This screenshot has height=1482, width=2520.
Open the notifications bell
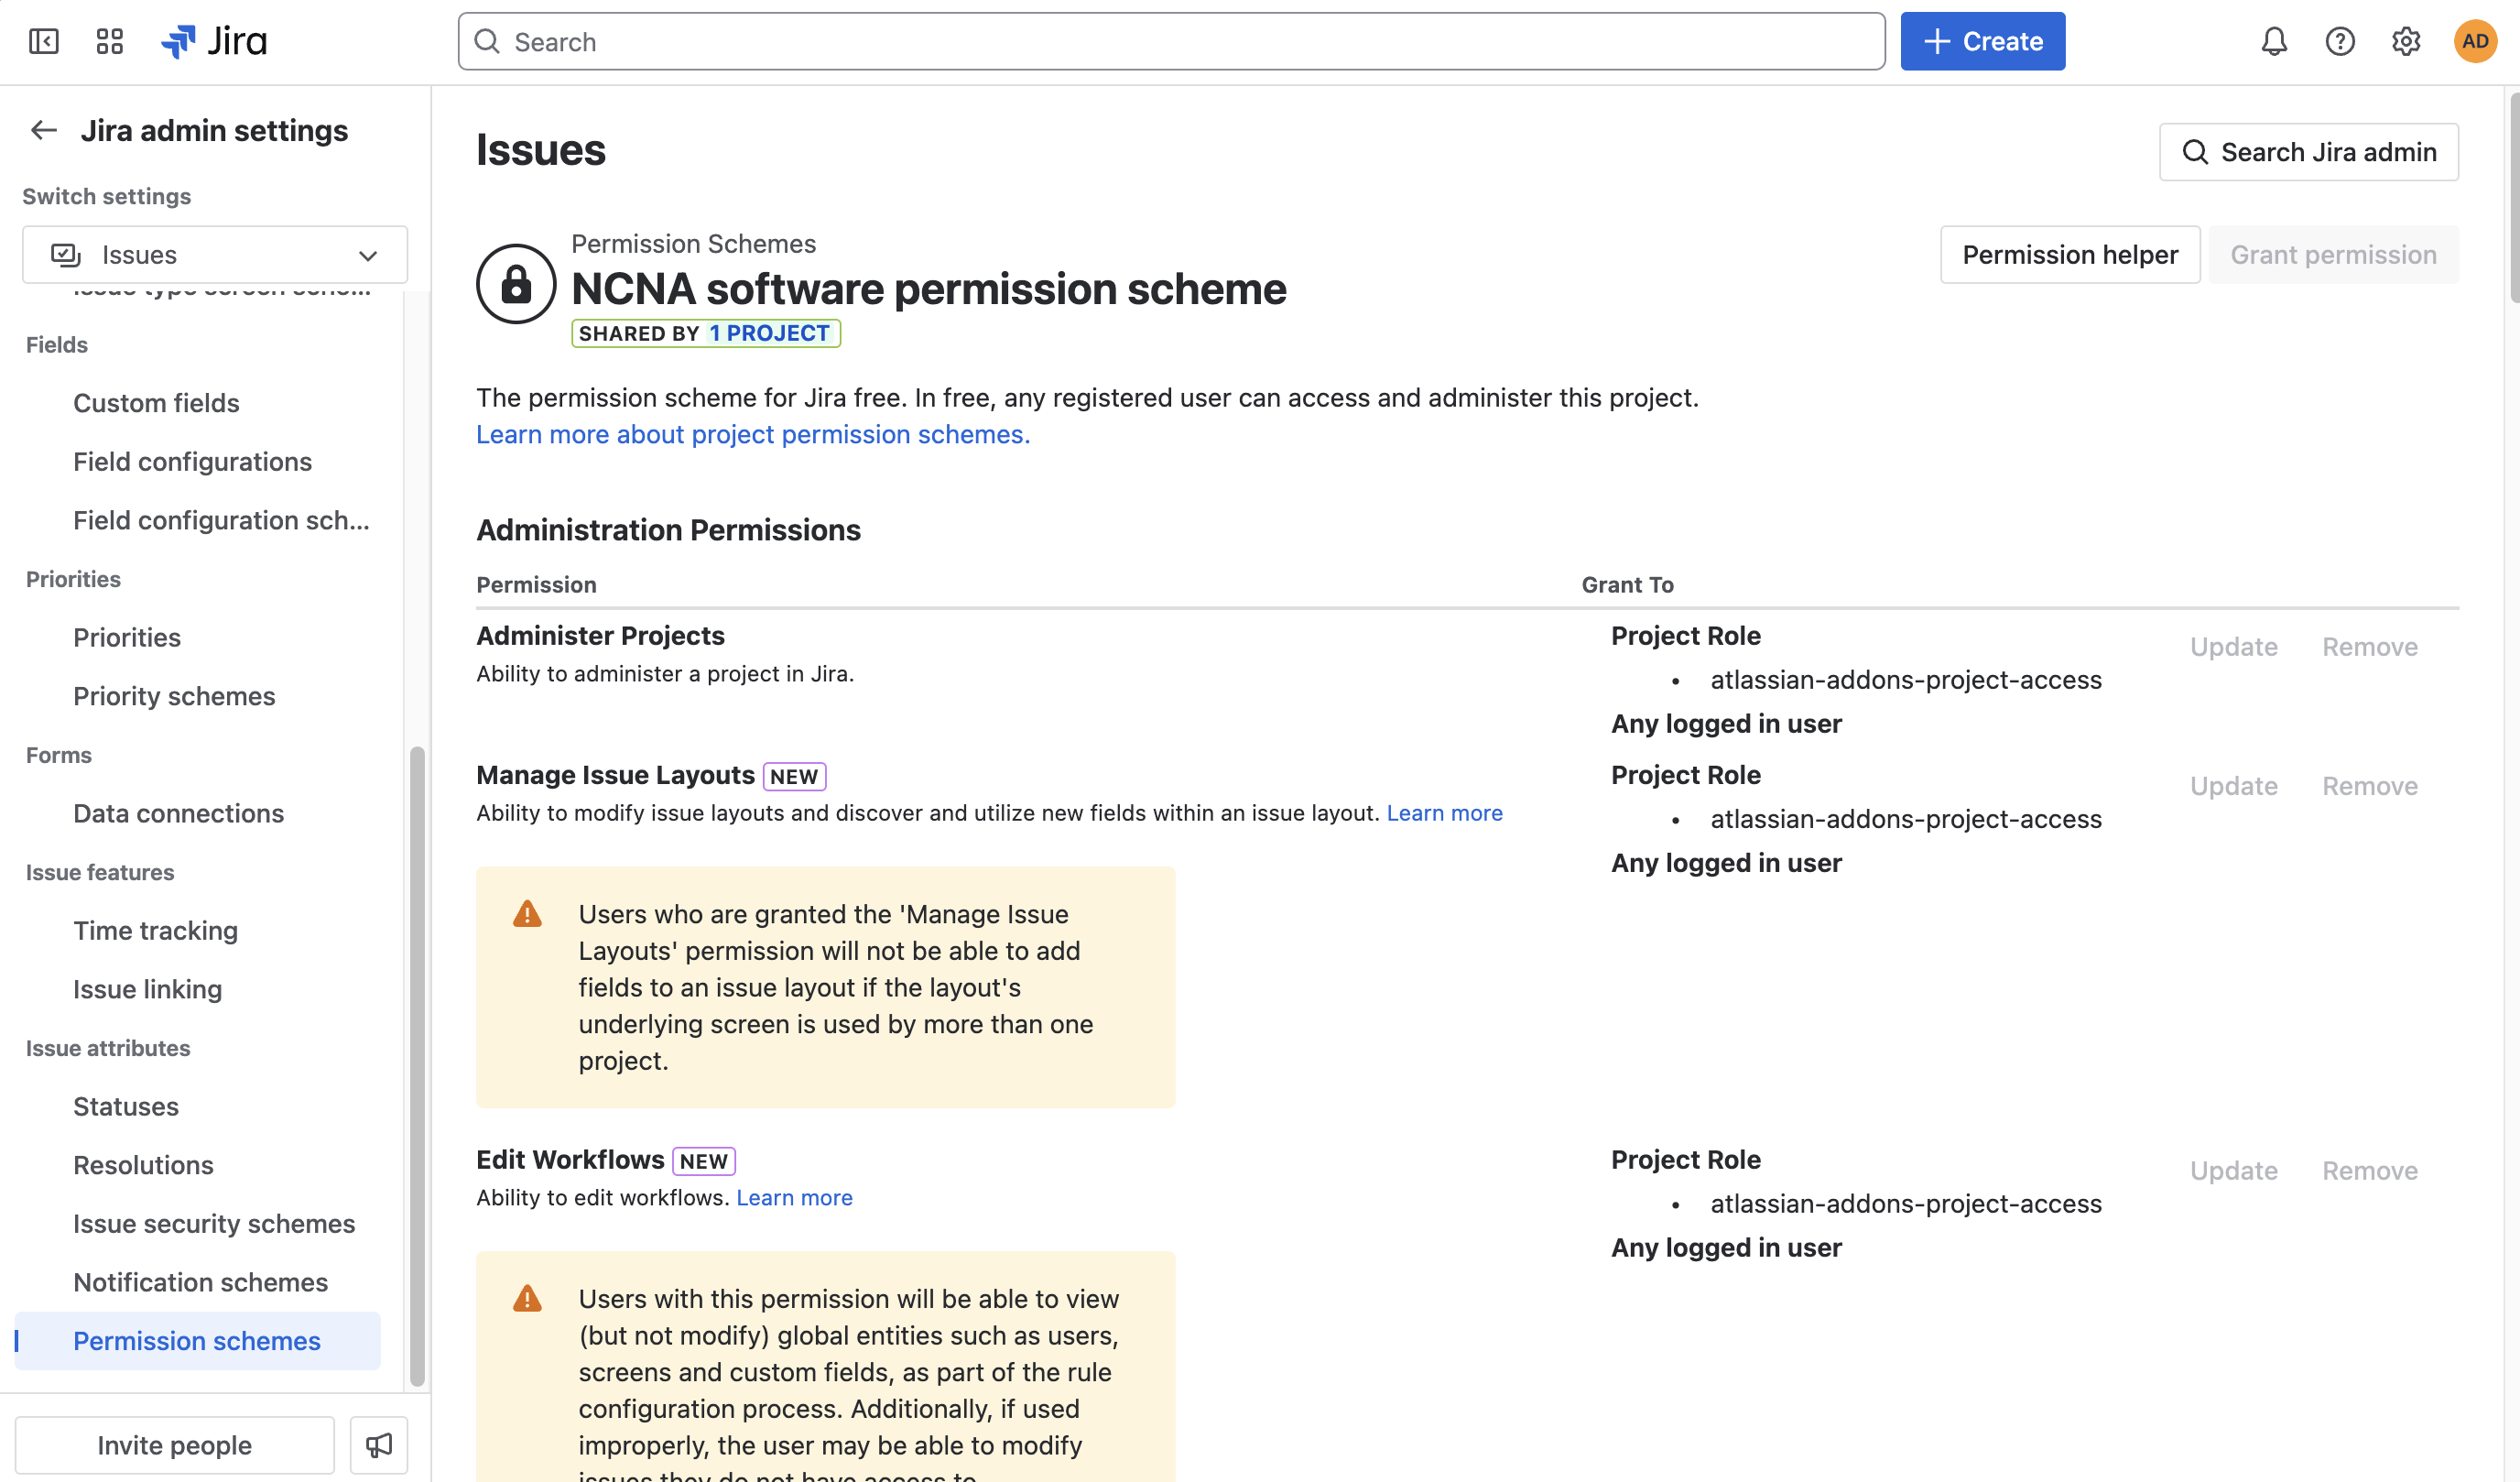coord(2274,41)
